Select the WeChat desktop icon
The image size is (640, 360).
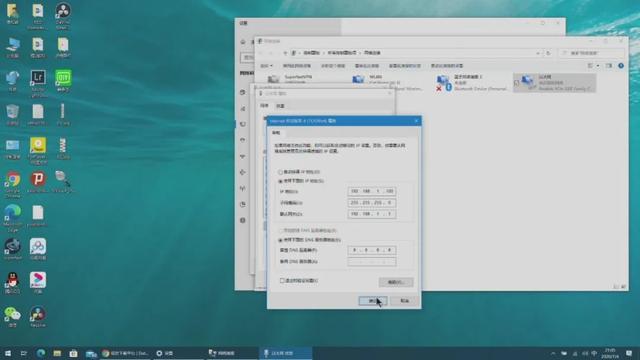point(13,317)
